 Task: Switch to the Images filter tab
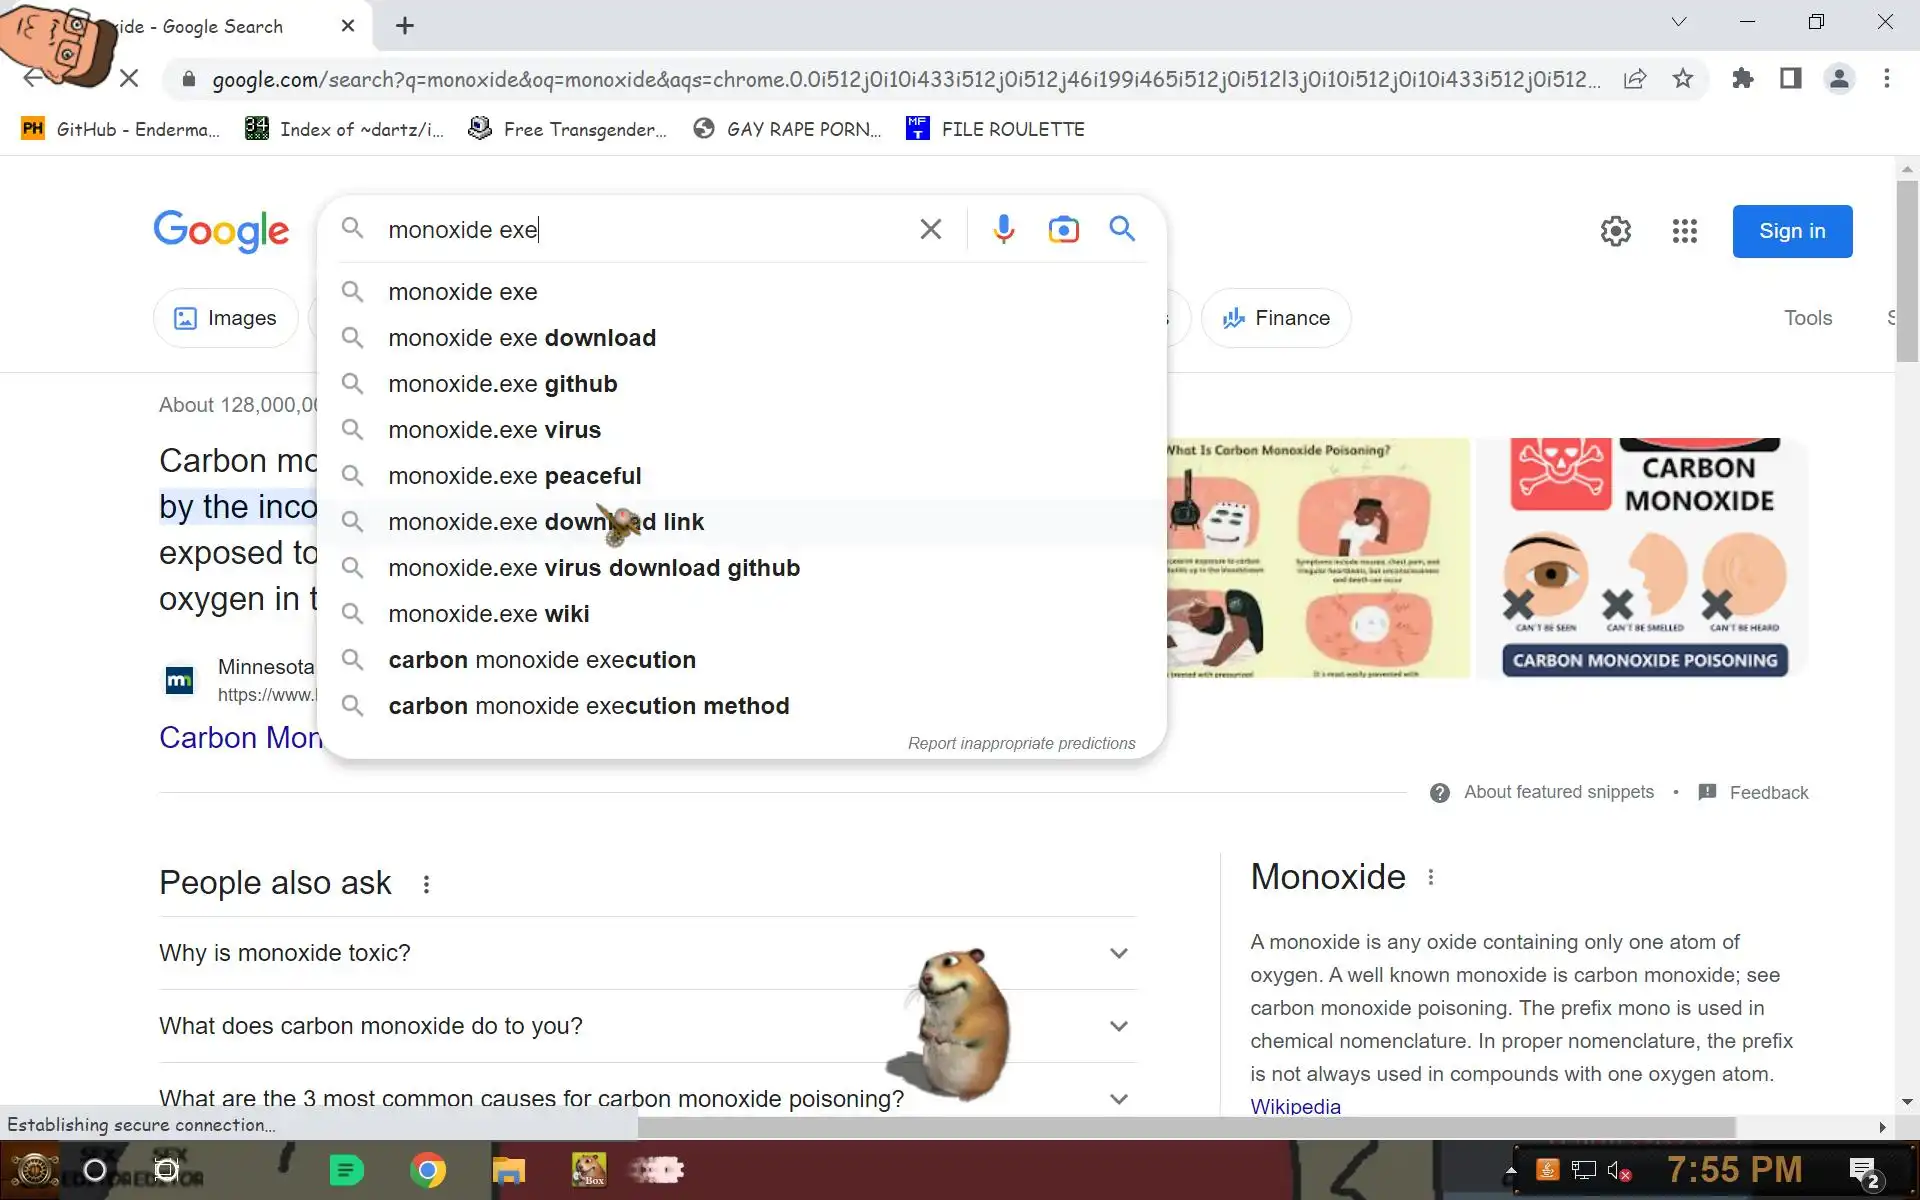226,318
